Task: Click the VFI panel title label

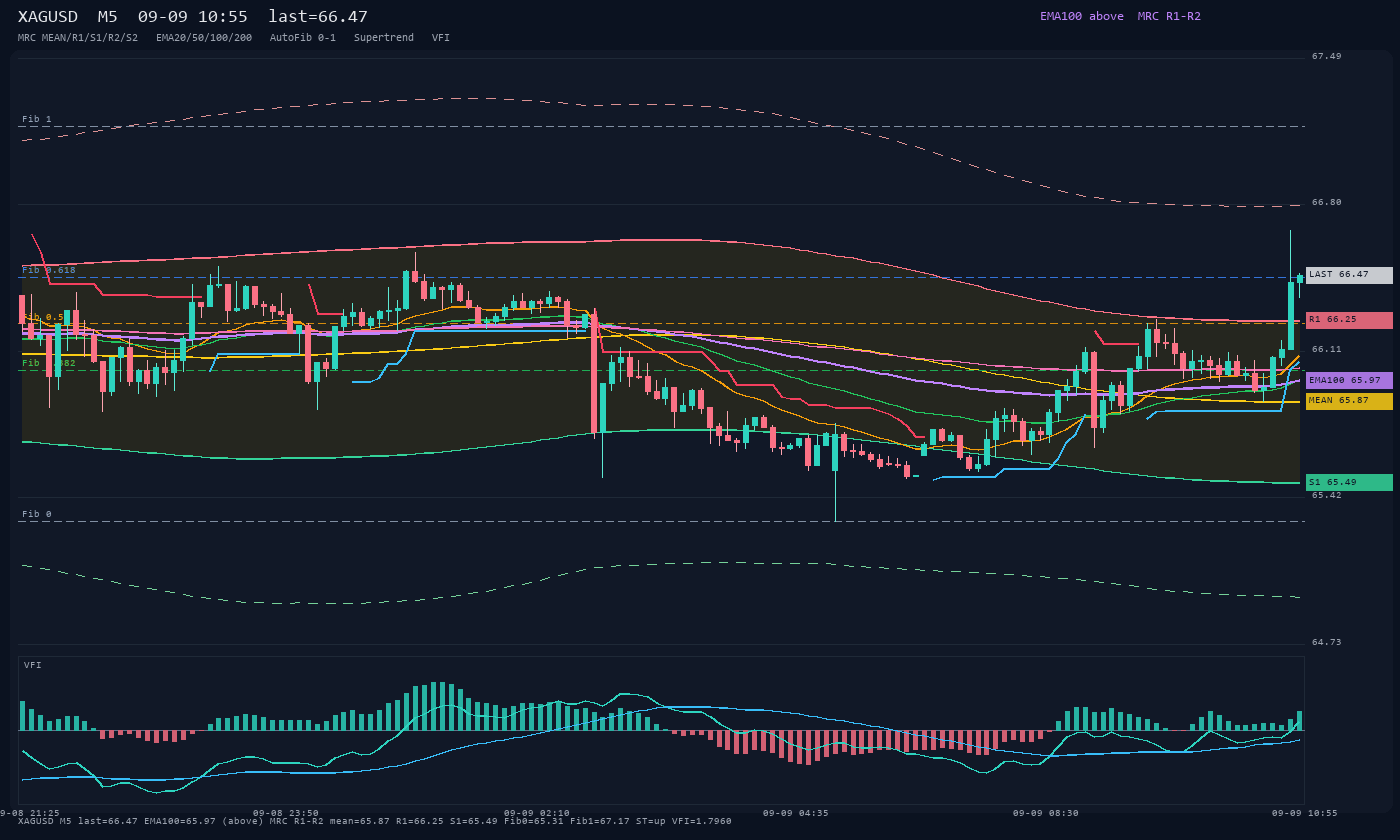Action: [33, 665]
